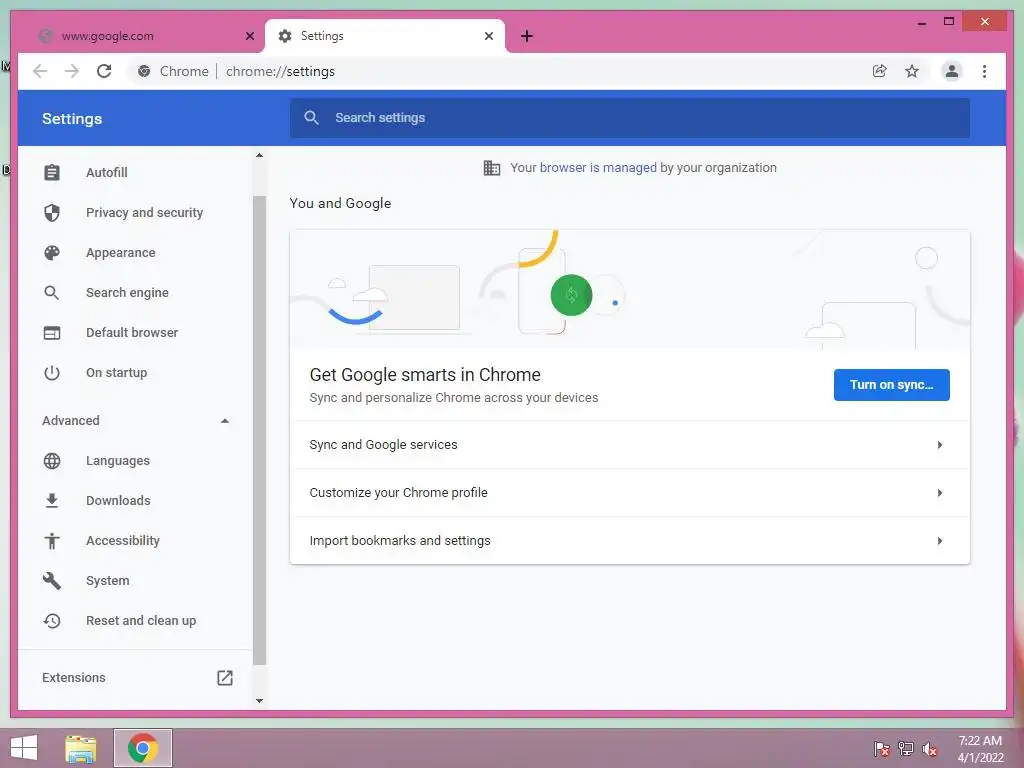Viewport: 1024px width, 768px height.
Task: Open File Explorer from the taskbar
Action: pos(81,748)
